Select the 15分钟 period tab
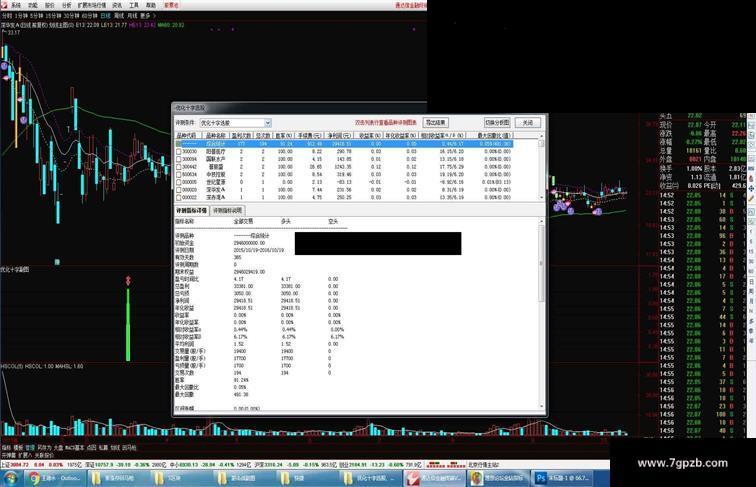The height and width of the screenshot is (487, 756). click(x=53, y=16)
